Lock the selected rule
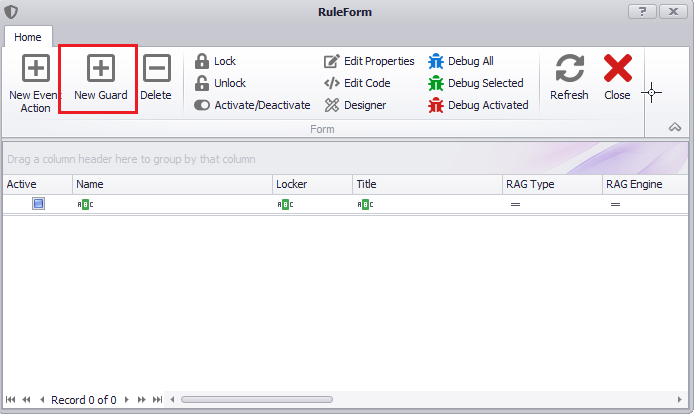Image resolution: width=696 pixels, height=416 pixels. [x=215, y=61]
